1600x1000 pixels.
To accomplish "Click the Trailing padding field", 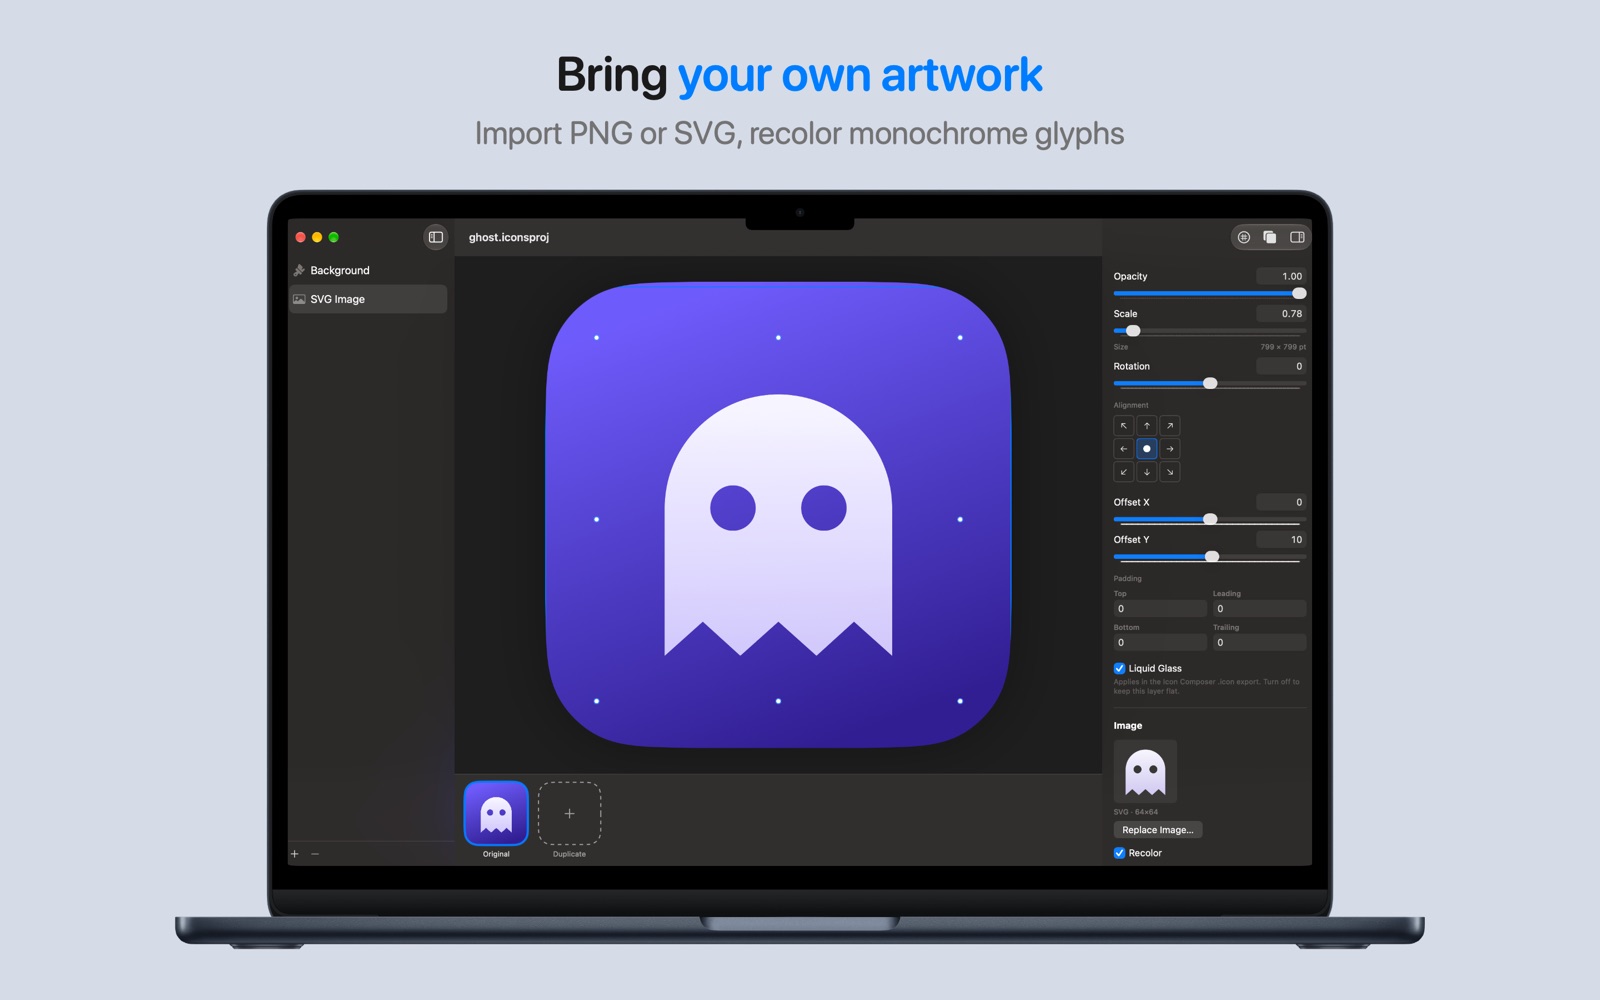I will click(1260, 643).
